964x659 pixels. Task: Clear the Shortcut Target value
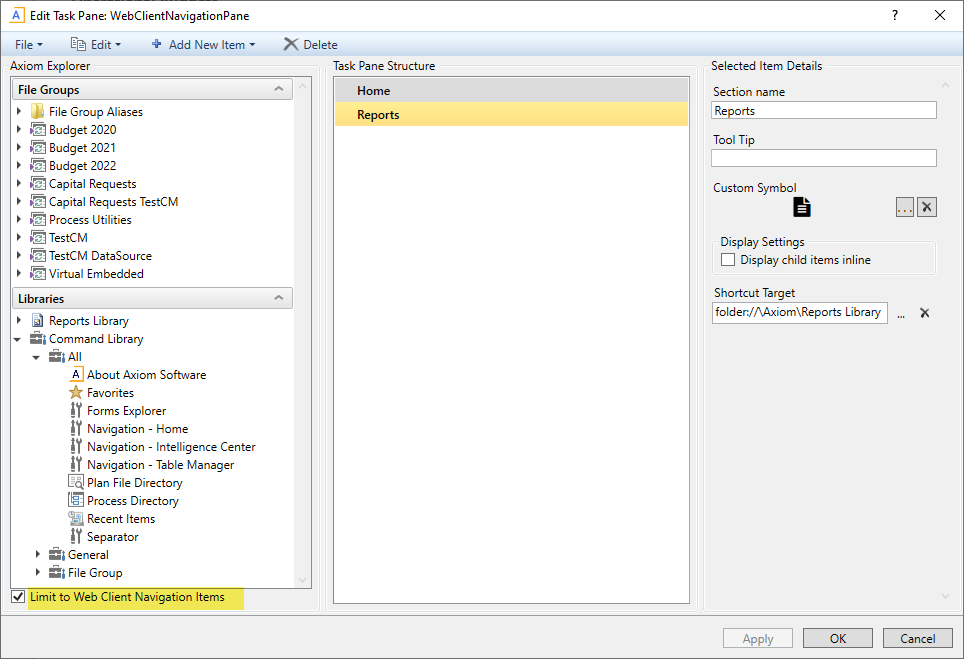tap(925, 313)
